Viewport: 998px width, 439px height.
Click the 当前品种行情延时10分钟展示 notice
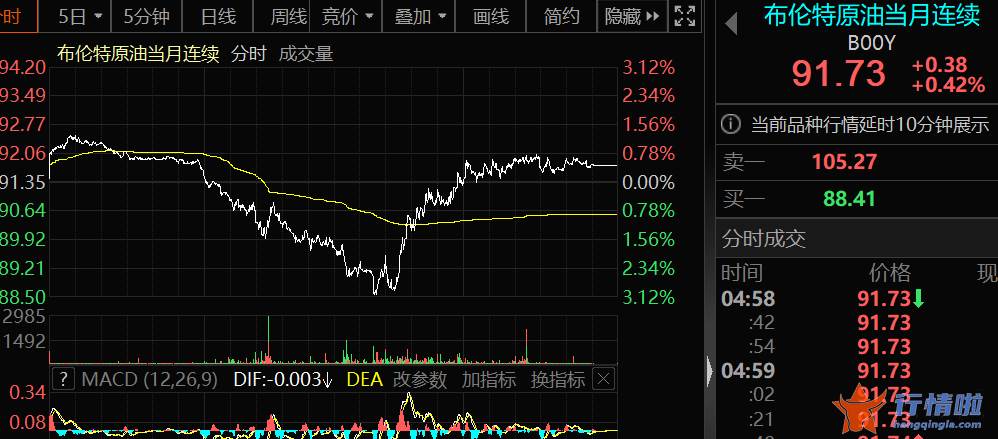pyautogui.click(x=870, y=124)
